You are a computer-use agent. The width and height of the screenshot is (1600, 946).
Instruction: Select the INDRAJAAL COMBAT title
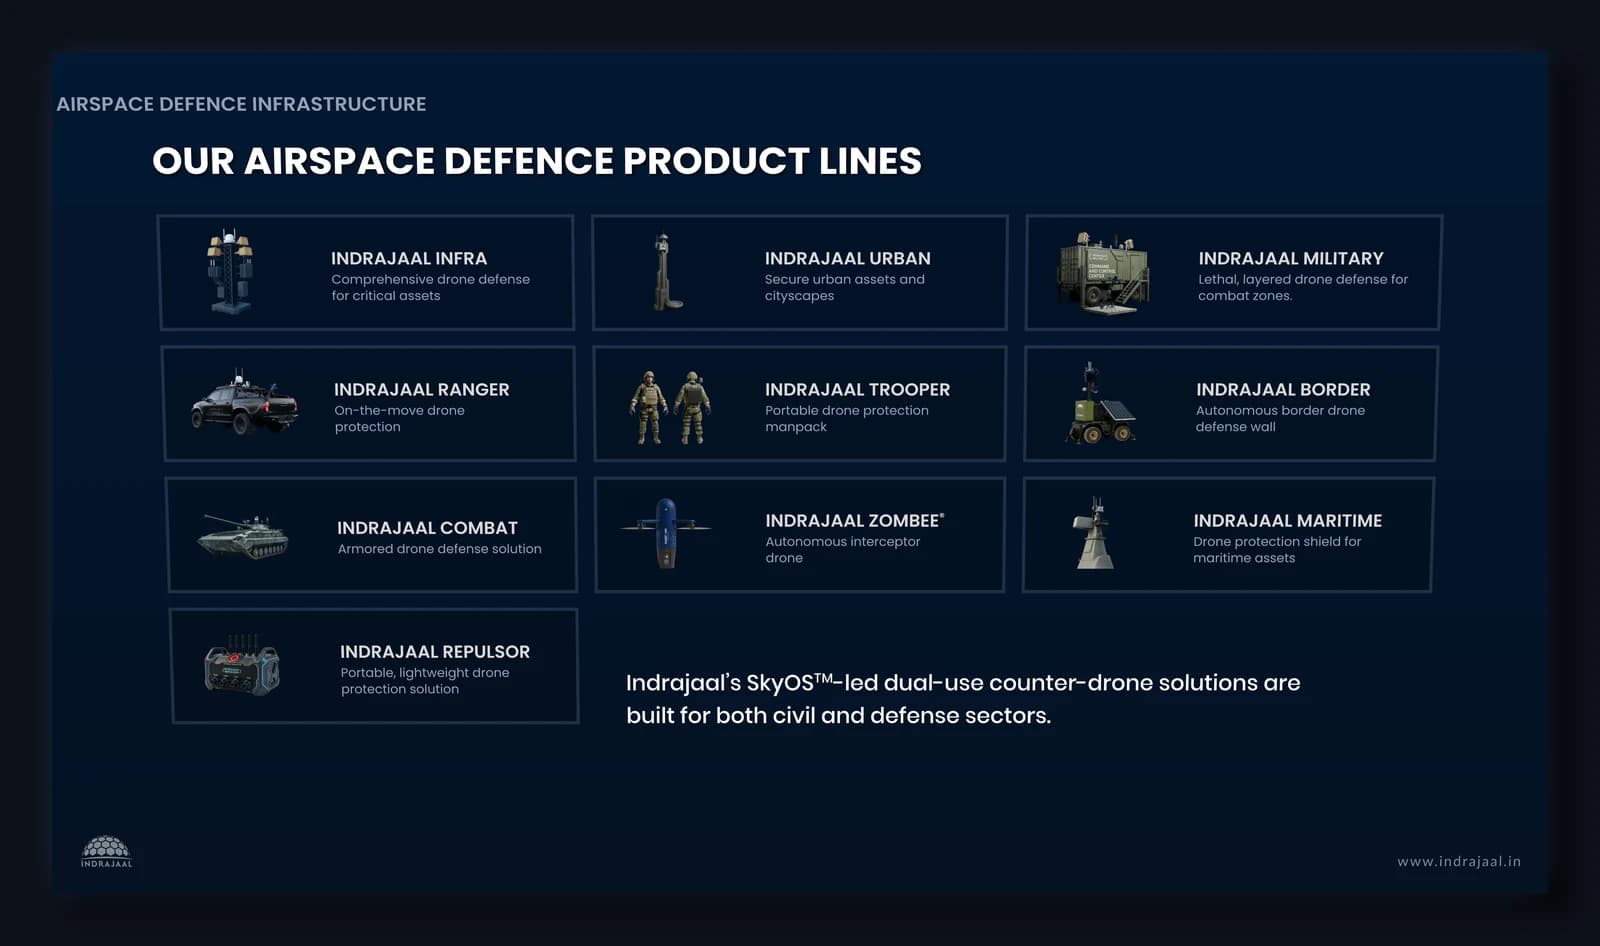[x=427, y=527]
